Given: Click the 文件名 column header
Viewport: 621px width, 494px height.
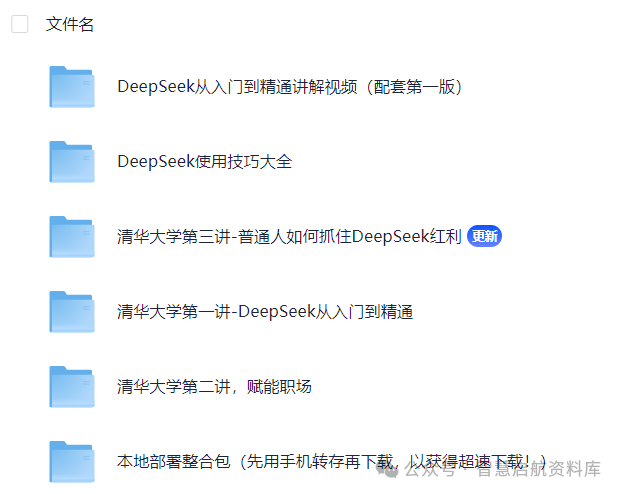Looking at the screenshot, I should pos(70,24).
